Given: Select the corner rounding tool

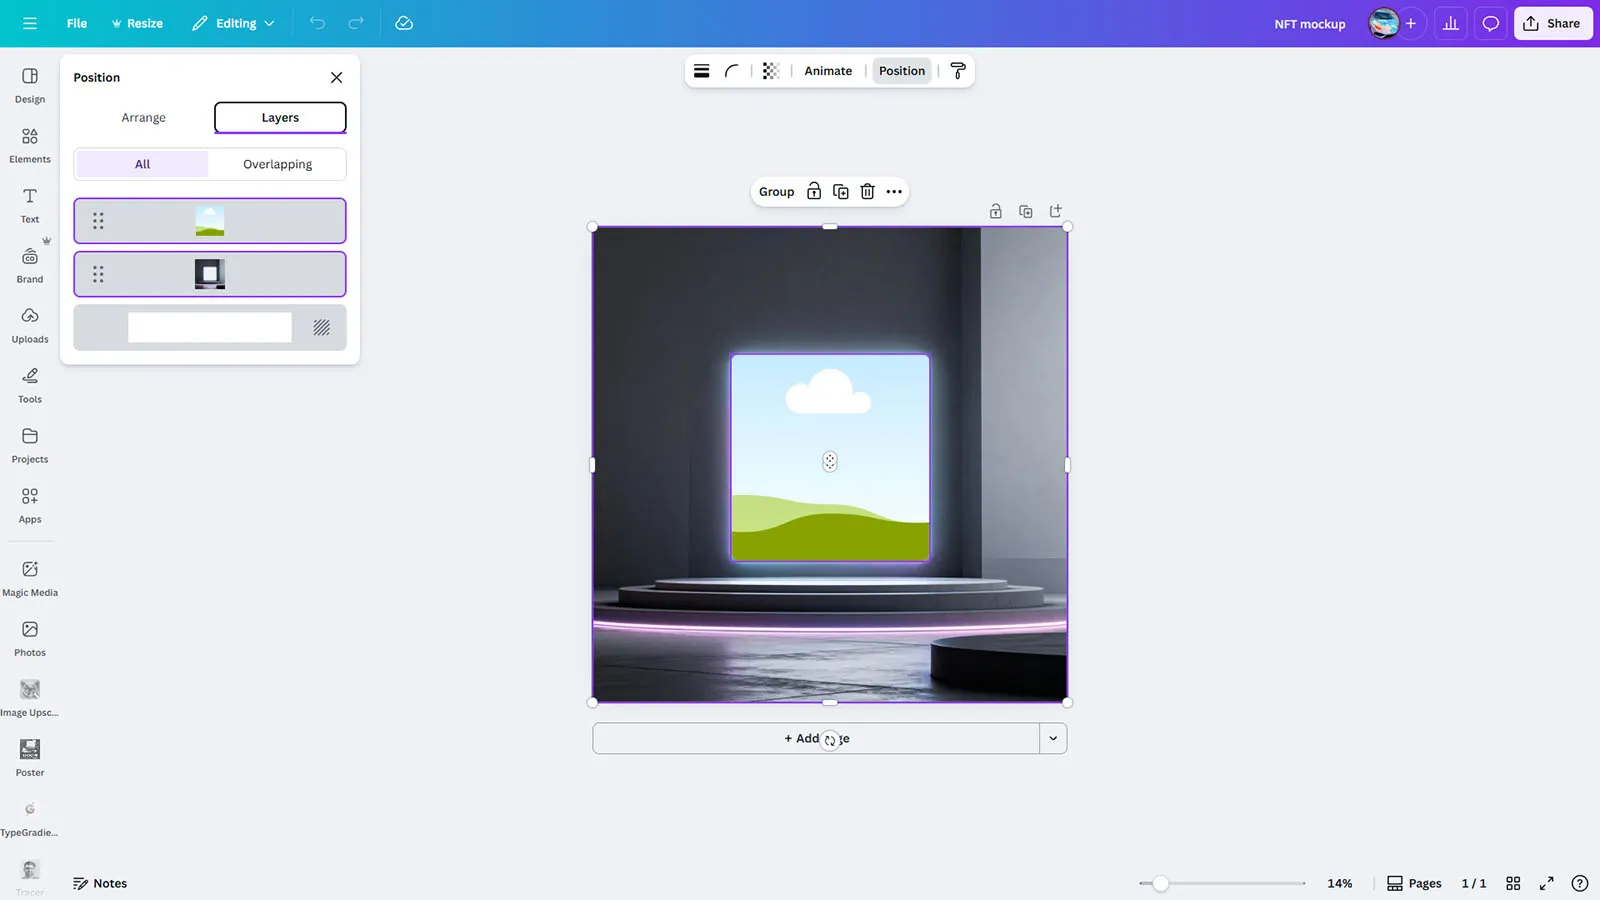Looking at the screenshot, I should pos(732,71).
